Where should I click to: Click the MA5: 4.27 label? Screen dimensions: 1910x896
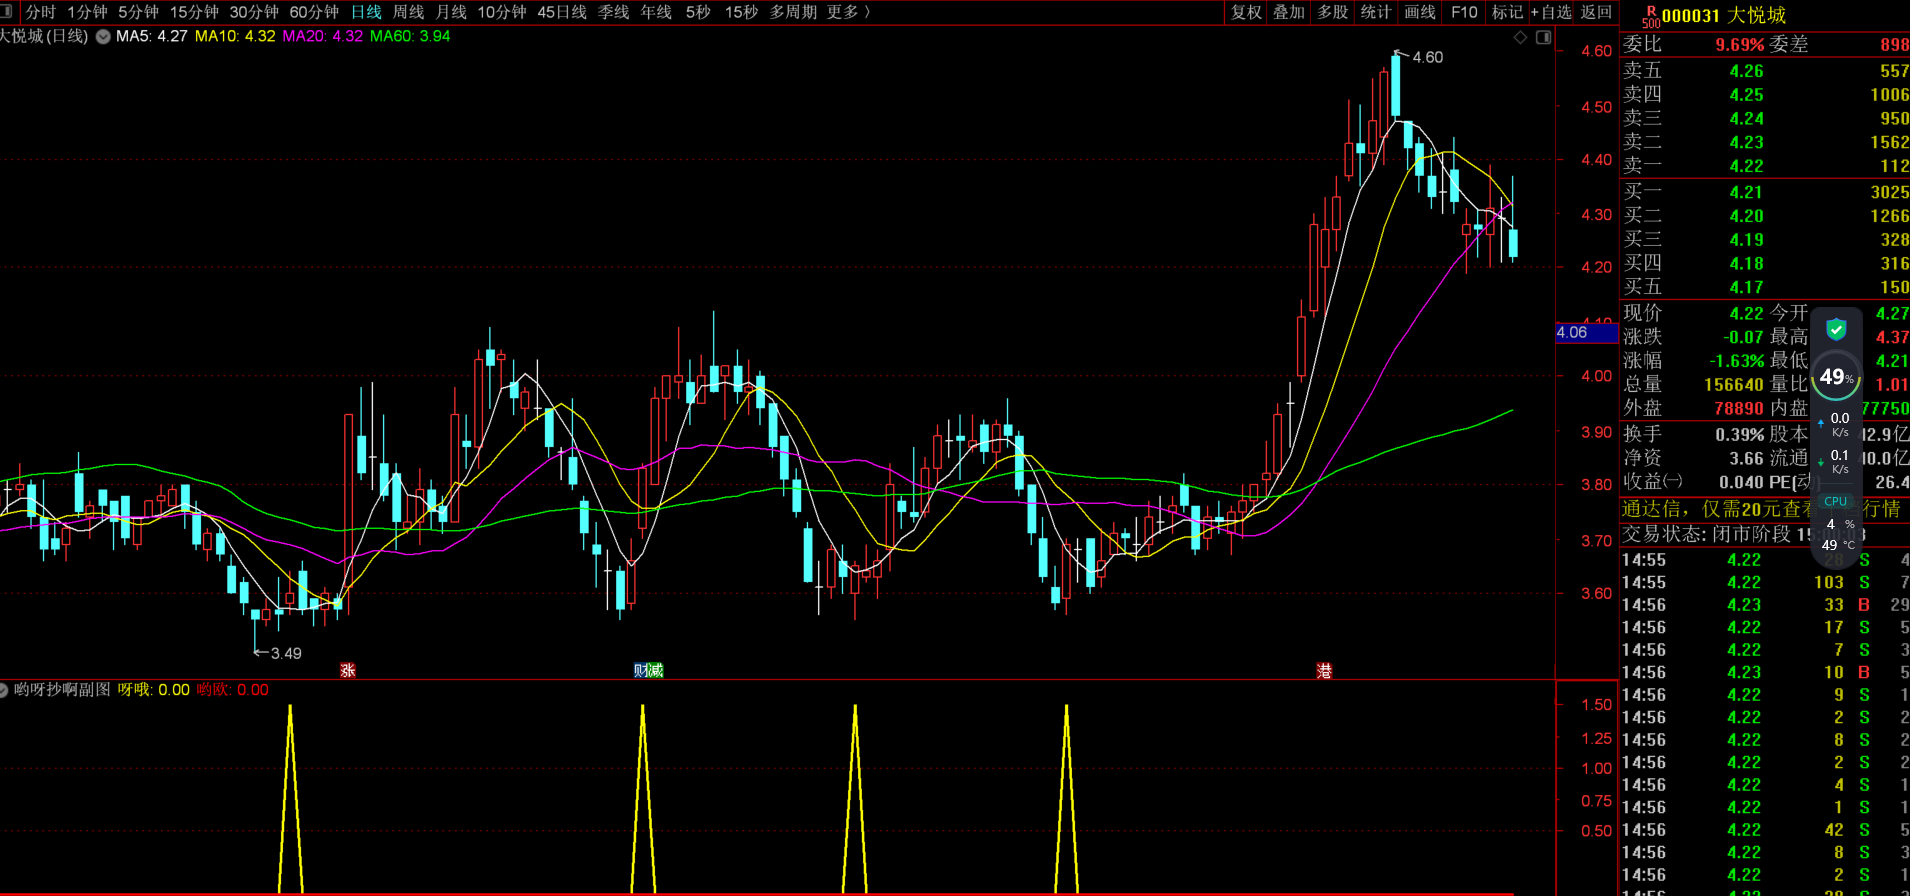(152, 36)
